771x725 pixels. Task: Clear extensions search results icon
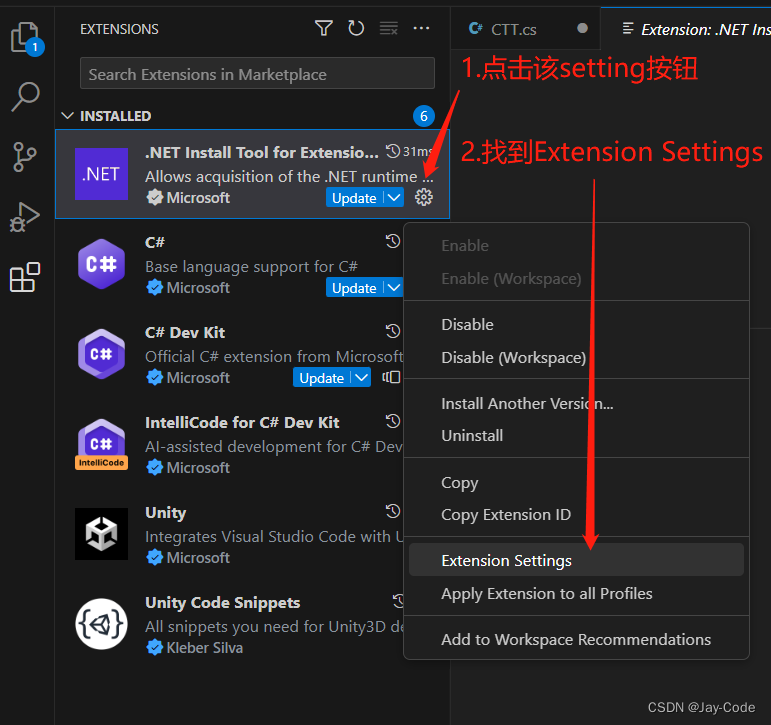click(x=388, y=29)
